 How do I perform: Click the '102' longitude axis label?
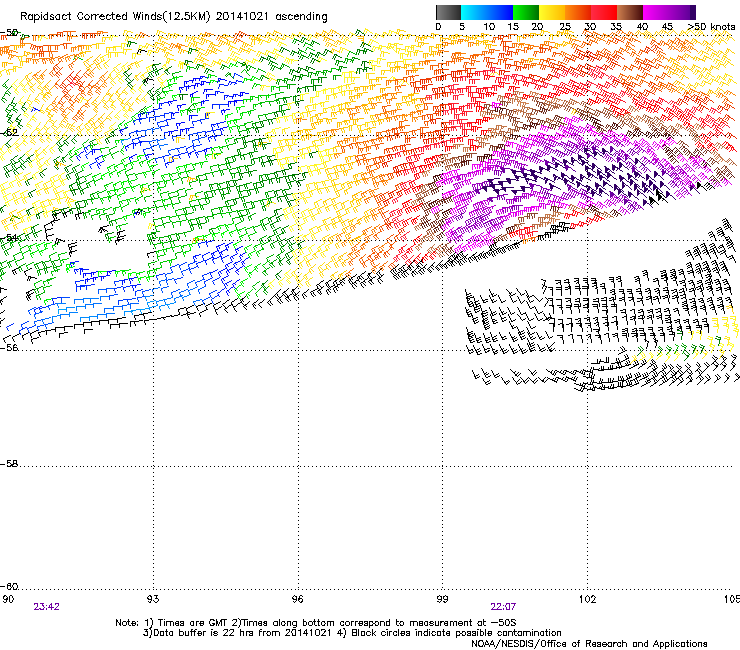coord(587,599)
